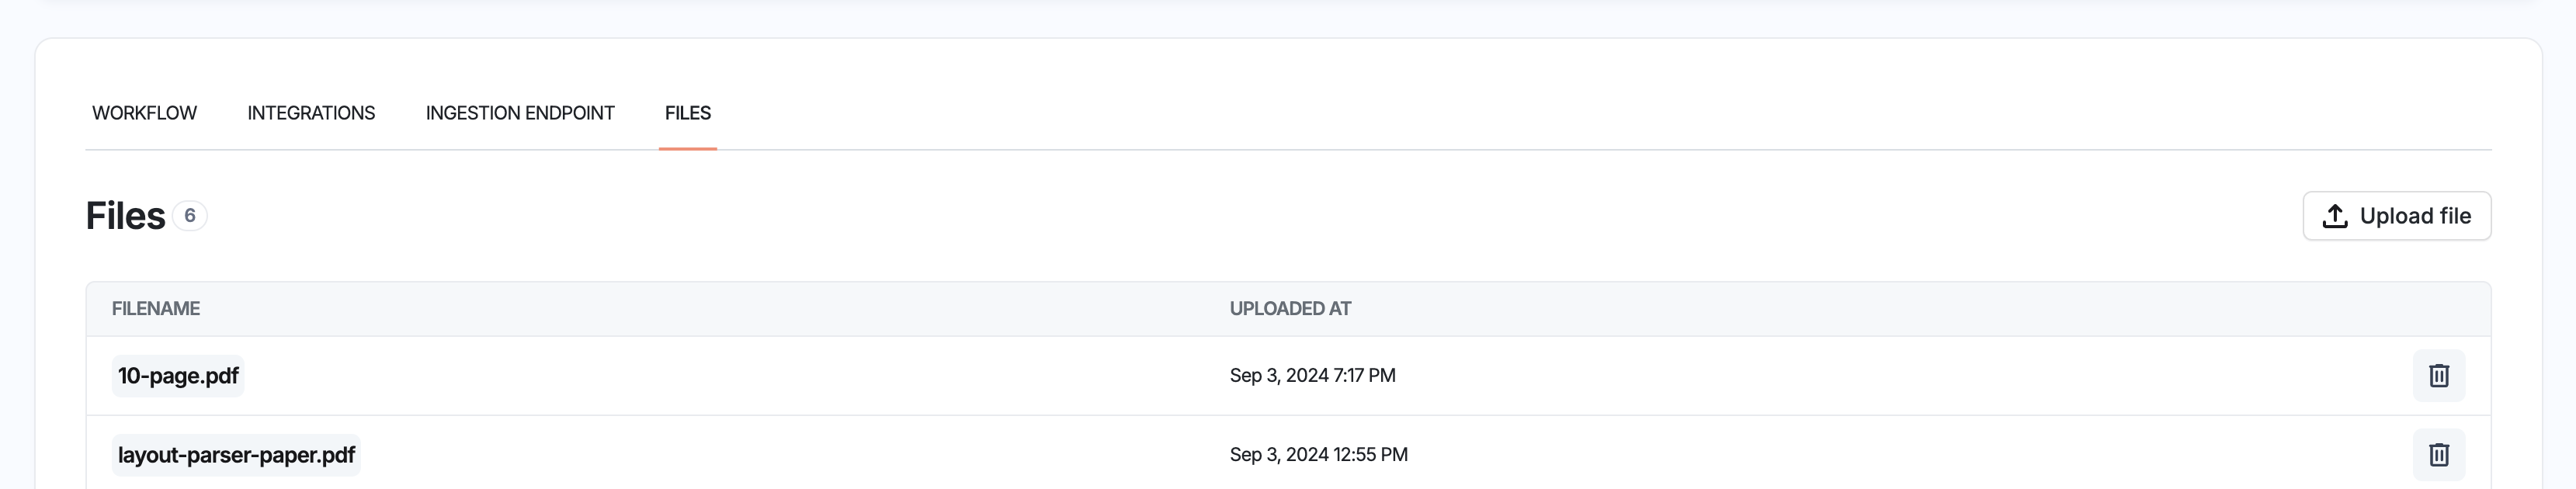Click the upload arrow icon
Screen dimensions: 2576x489
(2334, 216)
